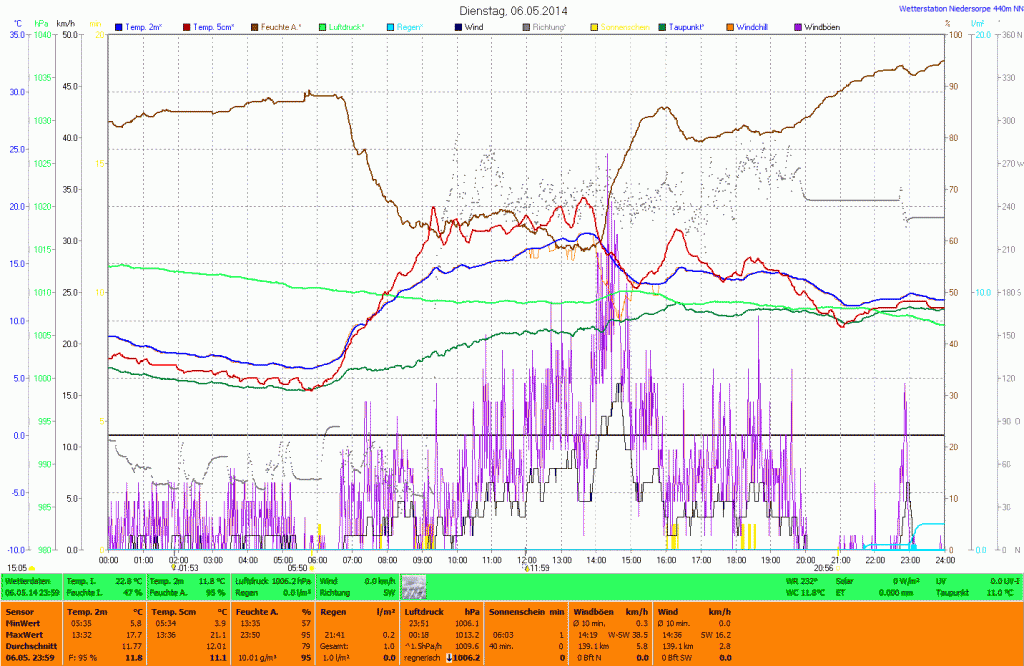
Task: Click the yellow Sonnenschein legend icon
Action: point(595,26)
